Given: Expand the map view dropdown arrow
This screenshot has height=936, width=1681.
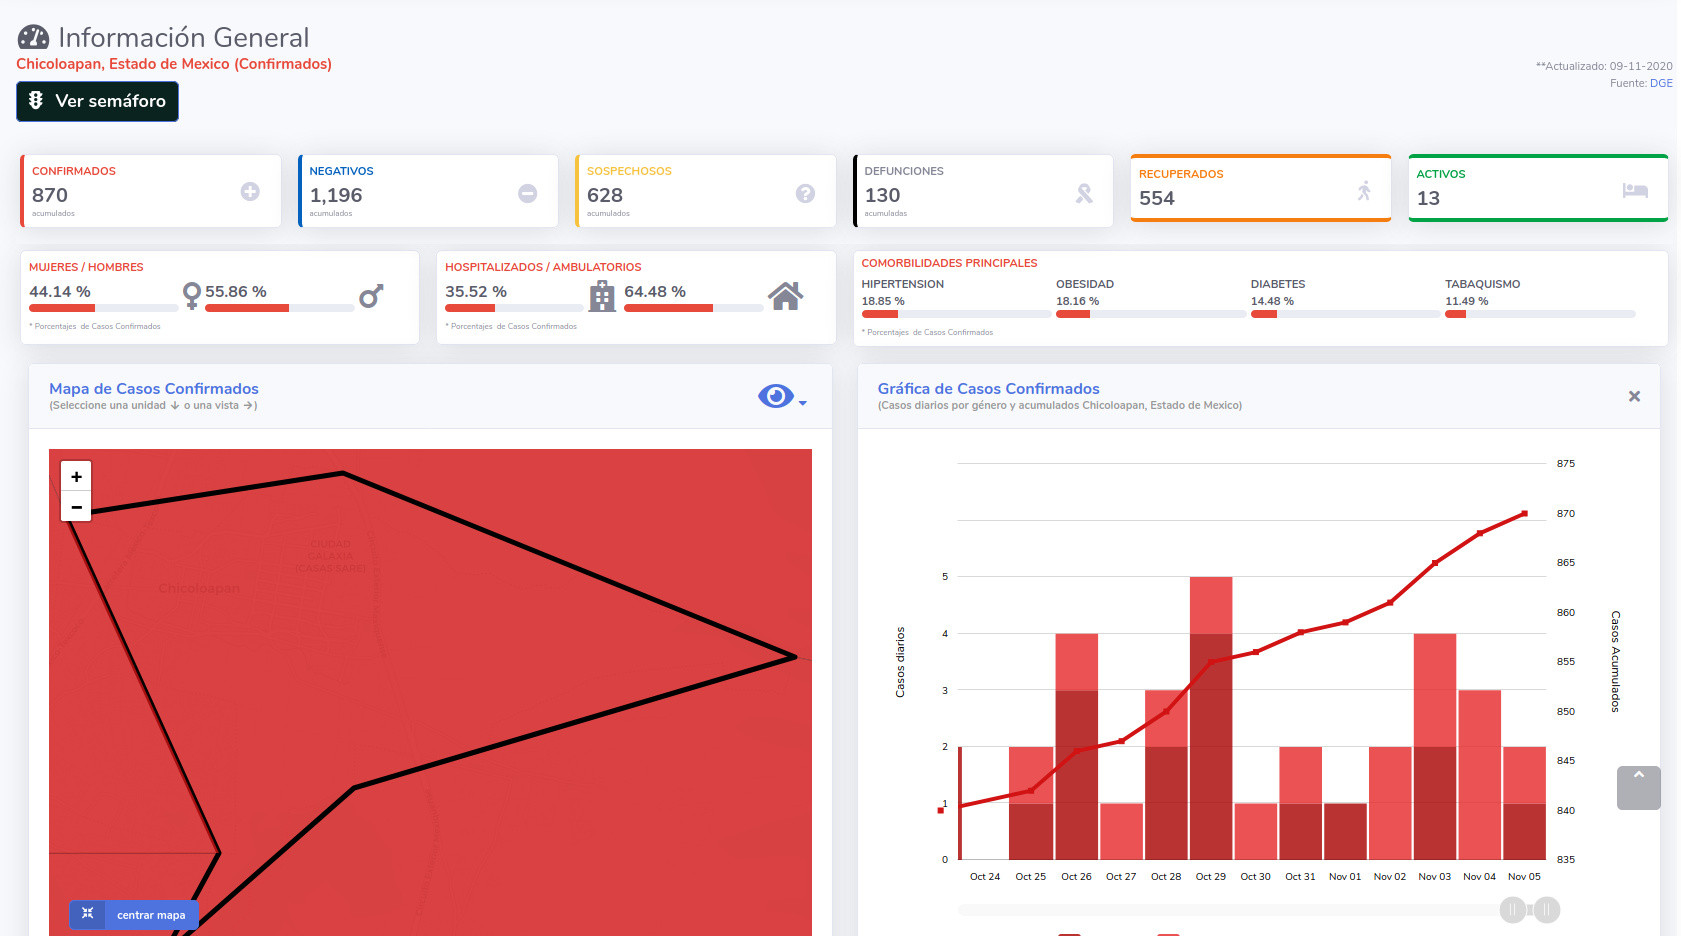Looking at the screenshot, I should coord(803,403).
